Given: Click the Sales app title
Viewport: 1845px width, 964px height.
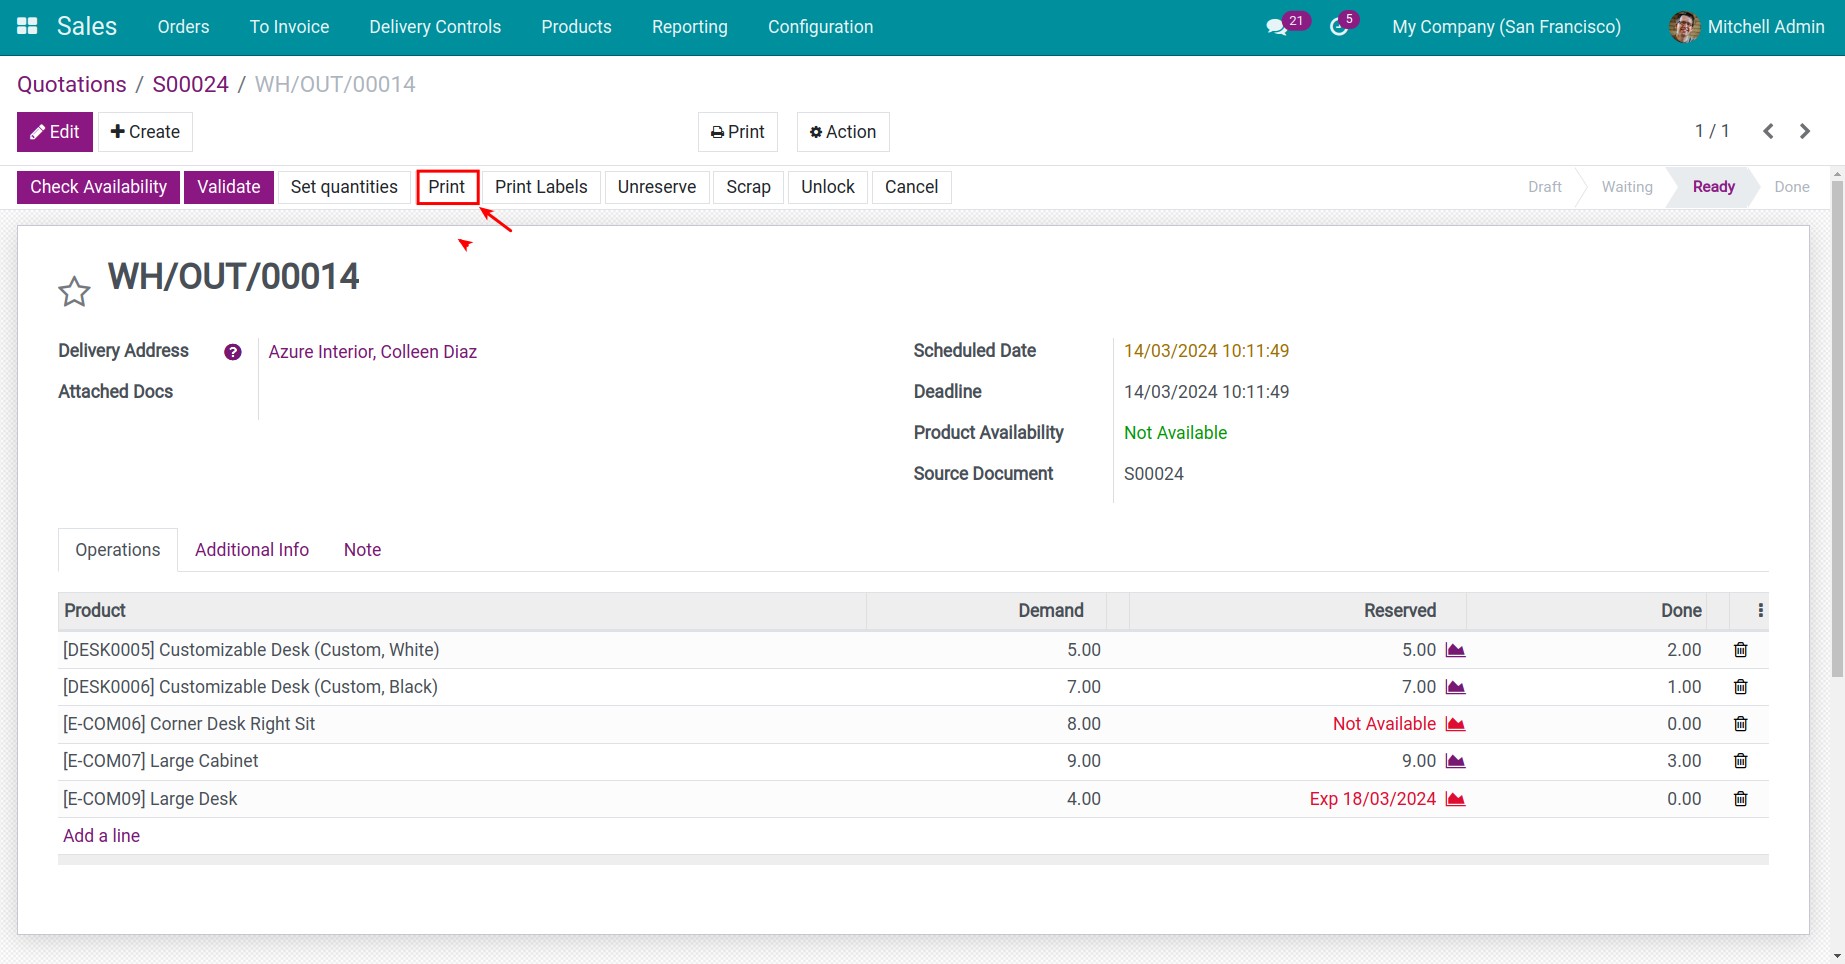Looking at the screenshot, I should (x=87, y=27).
